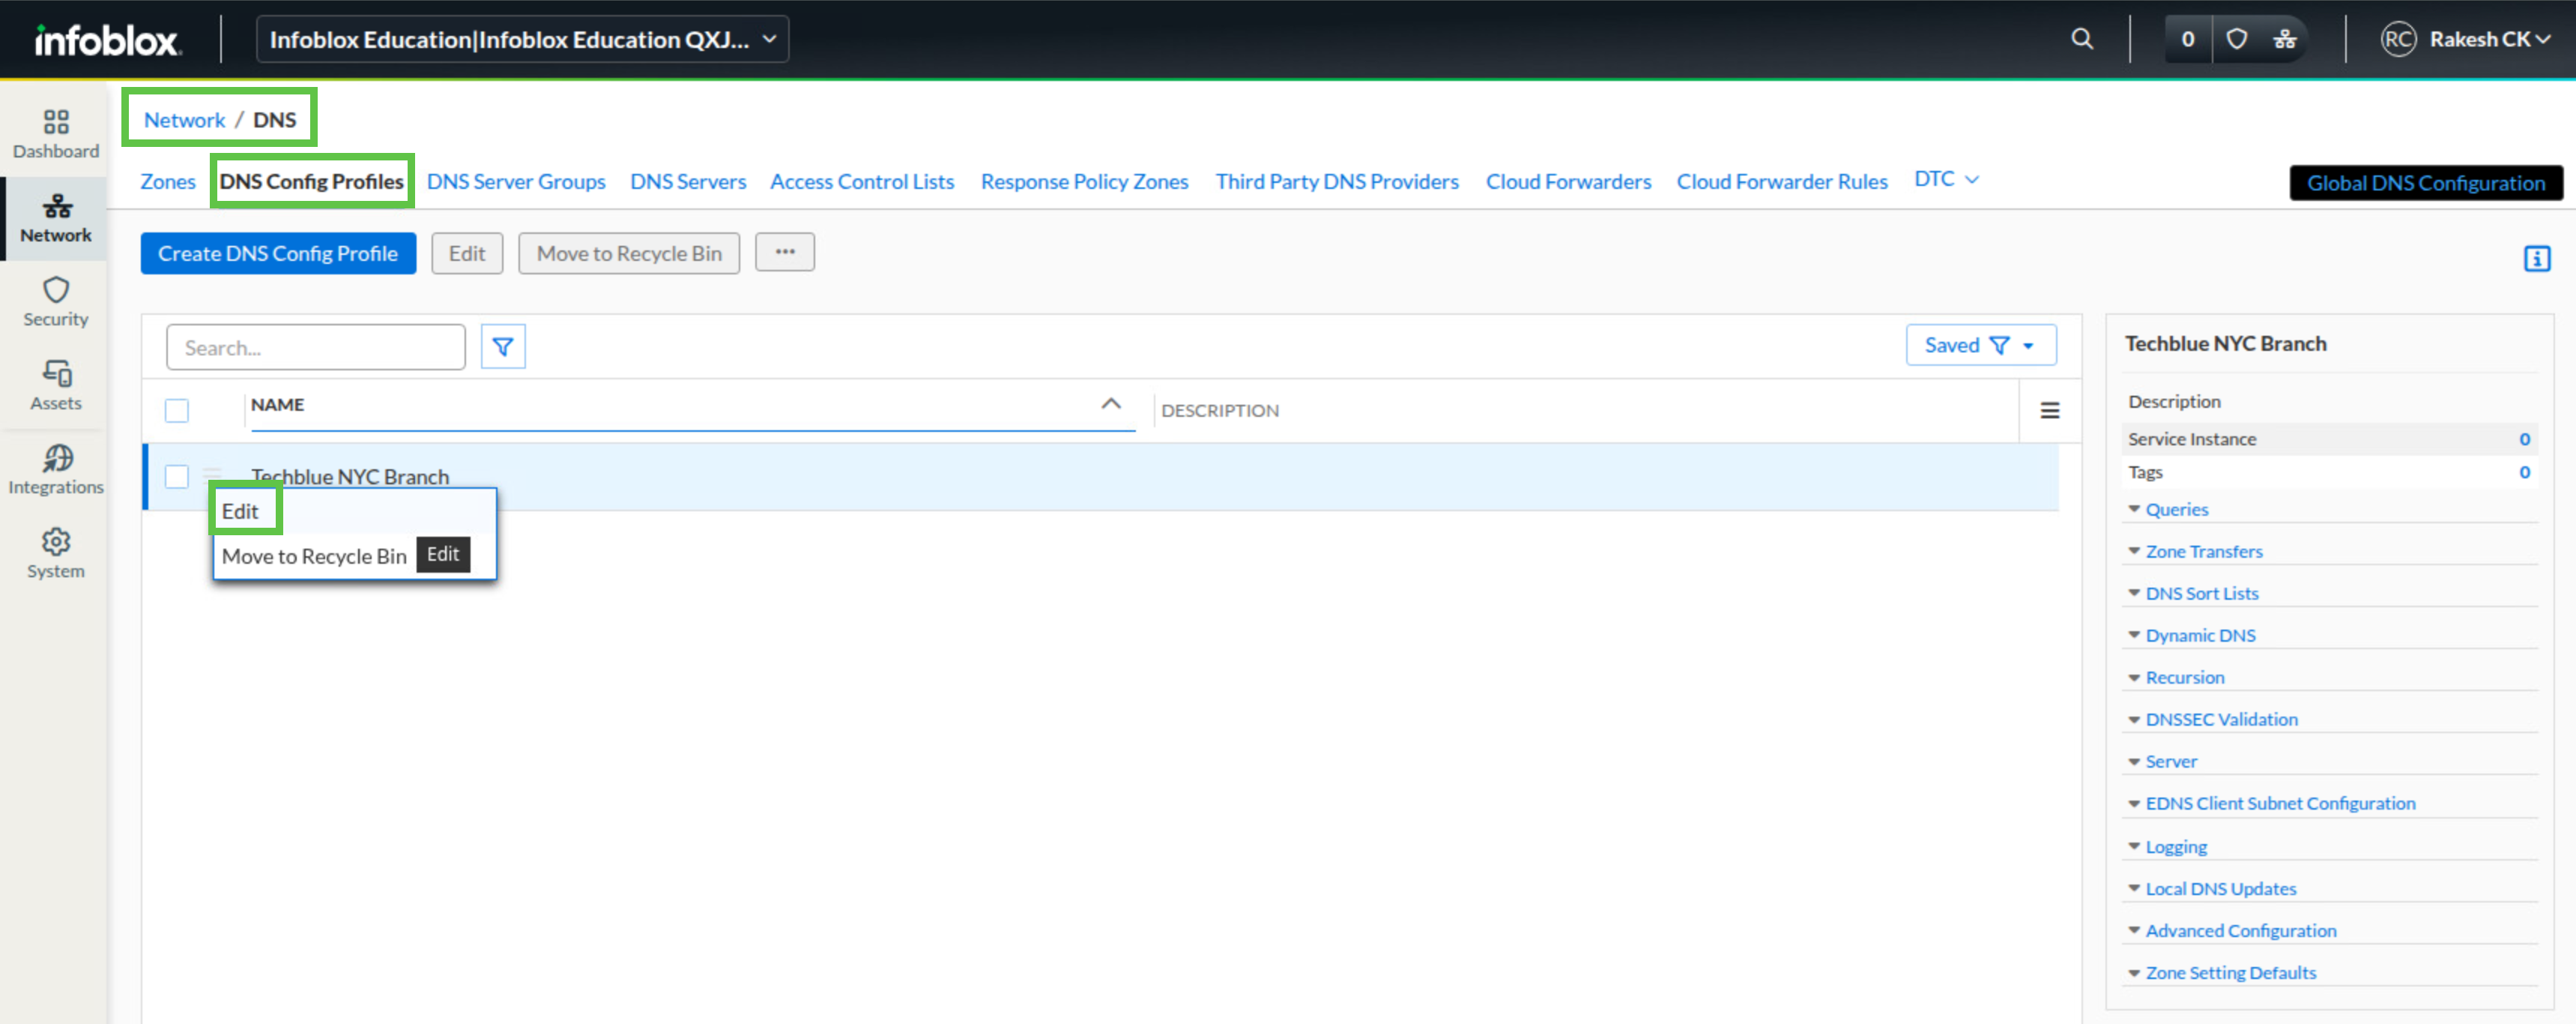Switch to DNS Server Groups tab
The width and height of the screenshot is (2576, 1024).
click(x=516, y=181)
